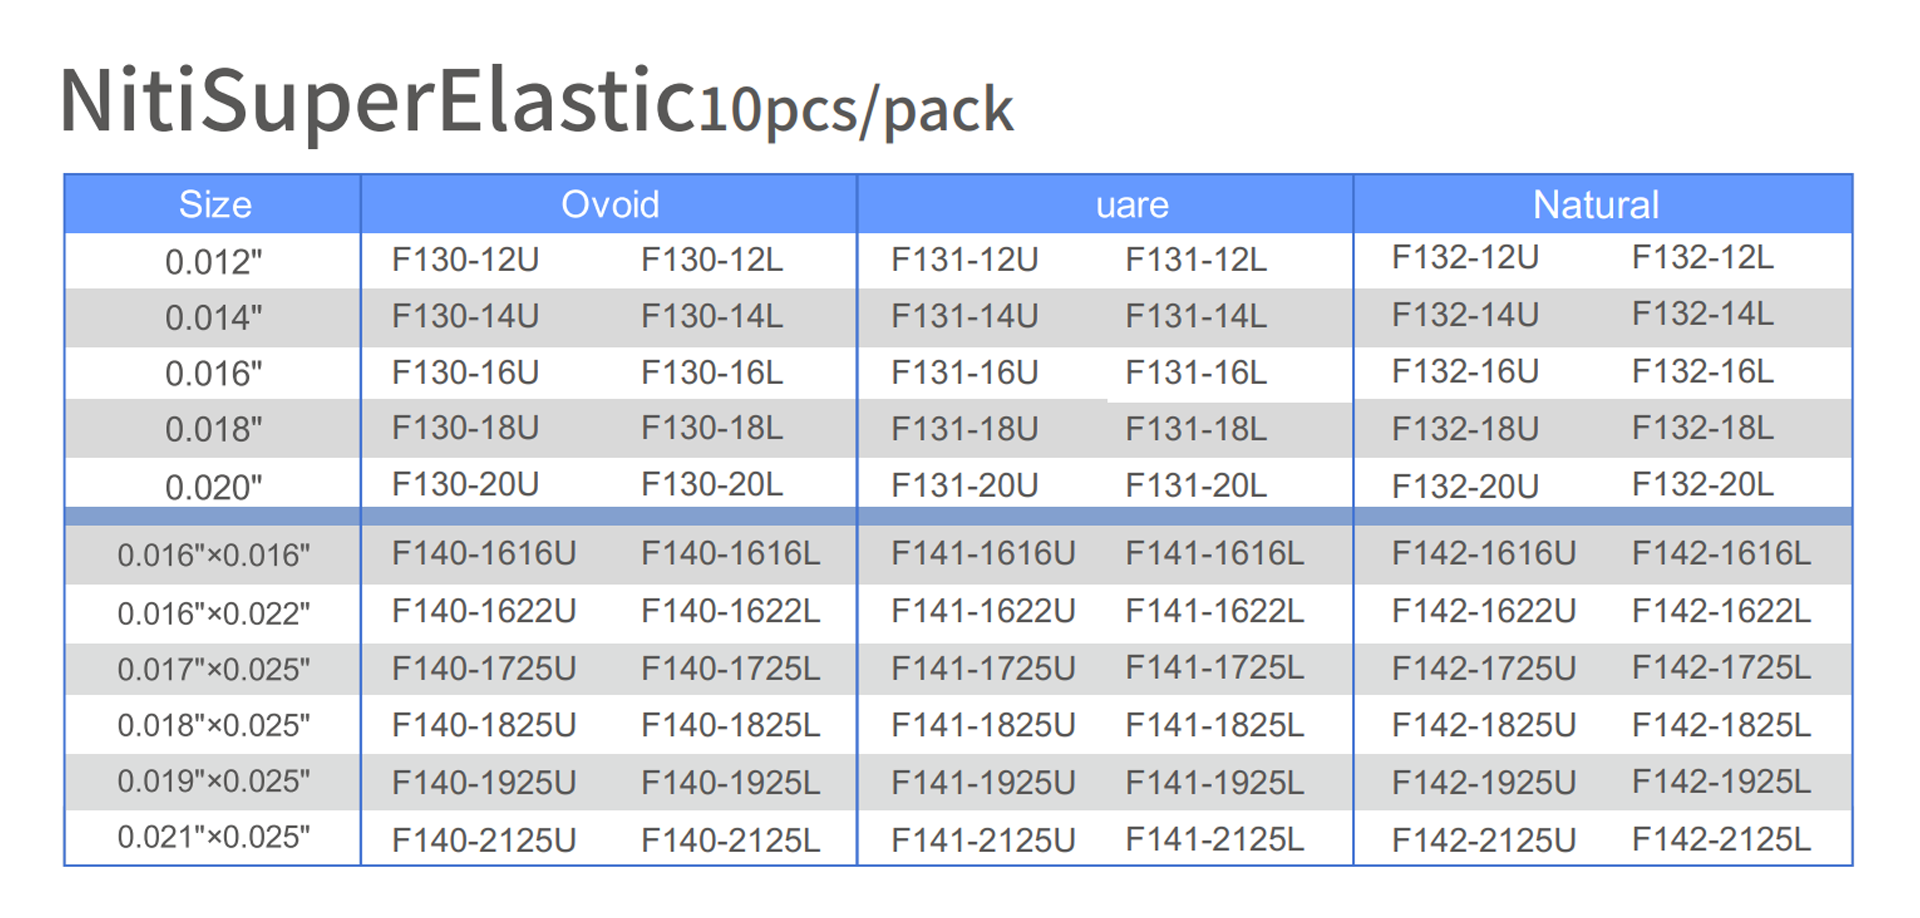Select product code F130-12U
Image resolution: width=1920 pixels, height=918 pixels.
pos(465,260)
